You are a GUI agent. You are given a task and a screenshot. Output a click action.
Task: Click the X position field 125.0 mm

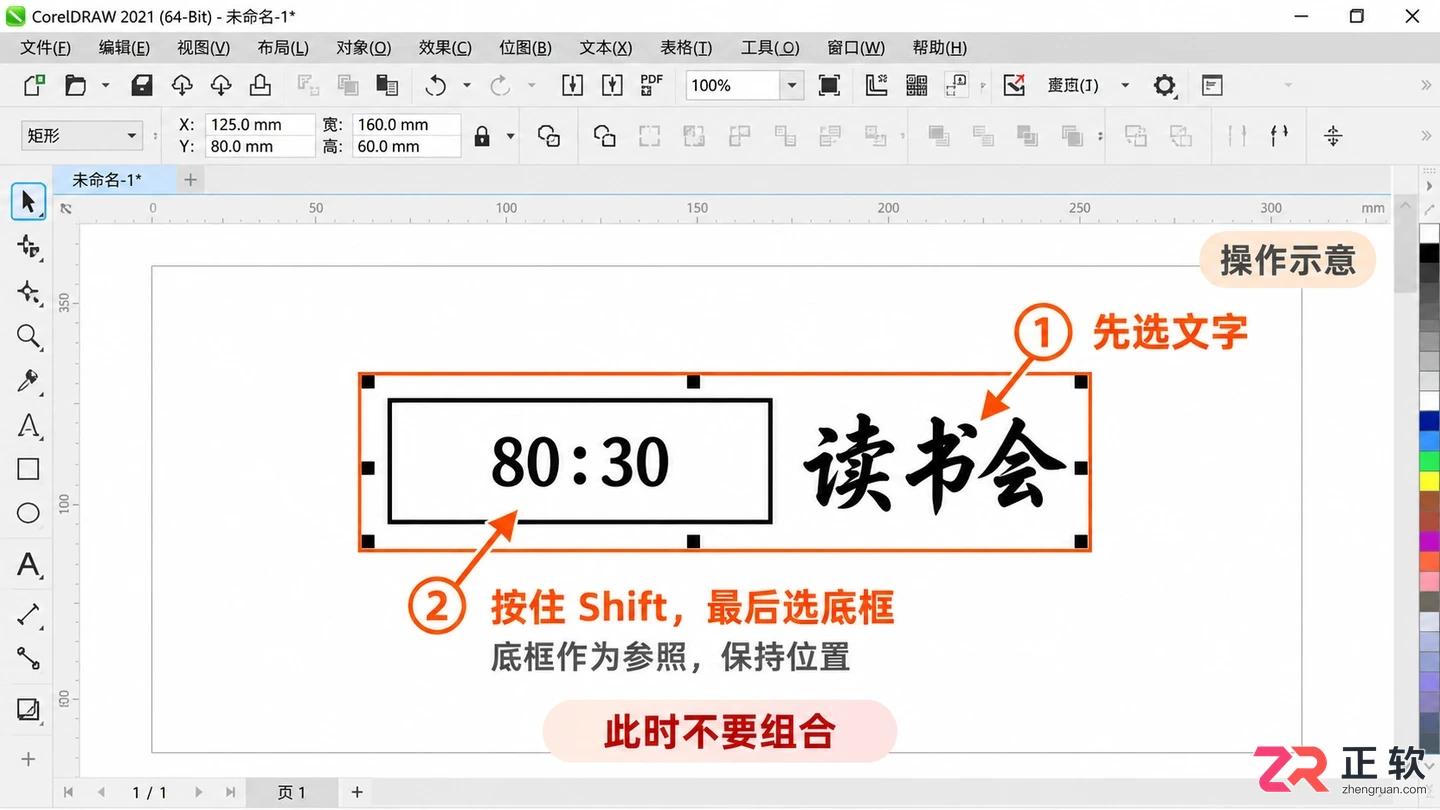[260, 125]
